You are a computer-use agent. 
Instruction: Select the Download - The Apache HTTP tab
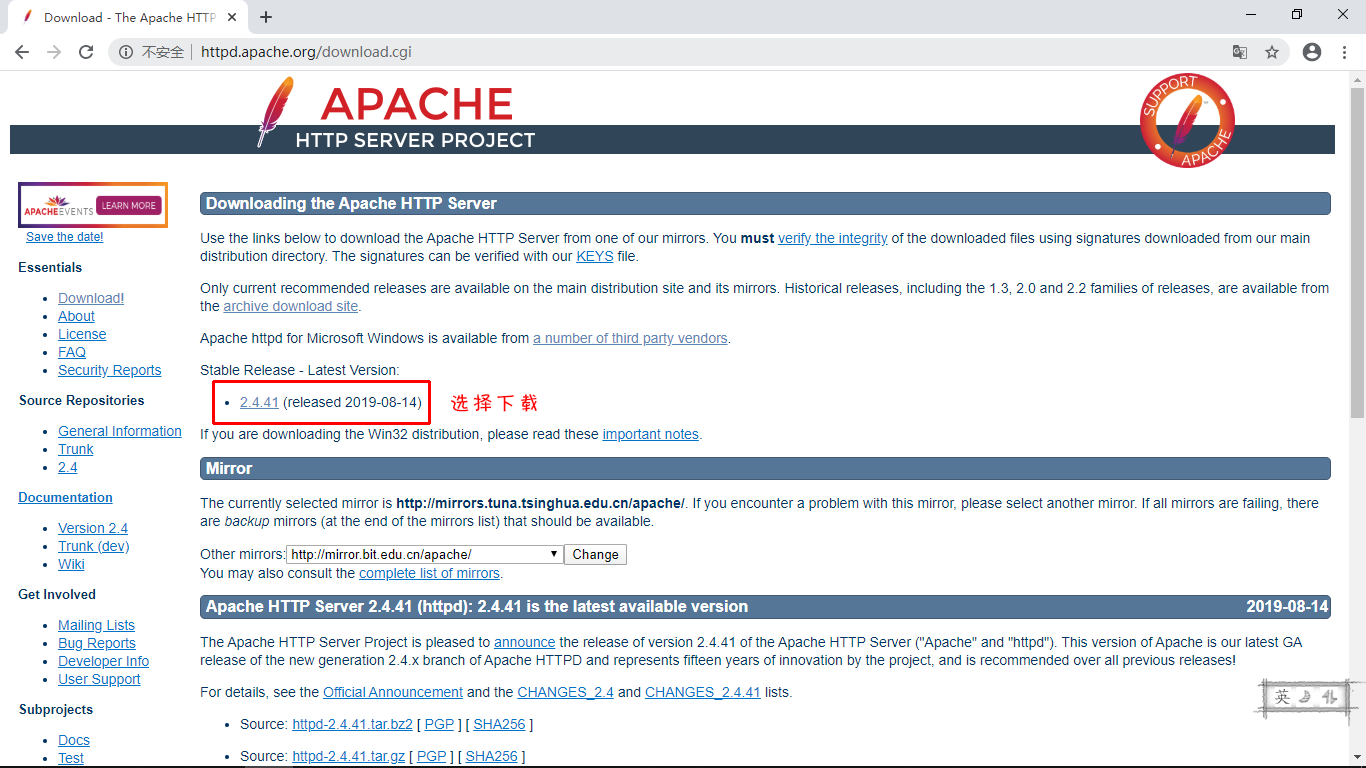click(x=128, y=17)
